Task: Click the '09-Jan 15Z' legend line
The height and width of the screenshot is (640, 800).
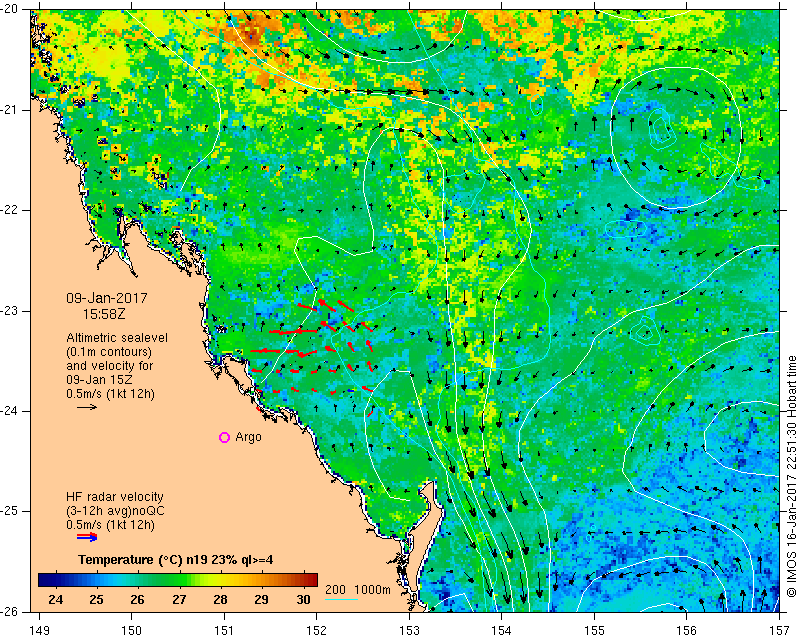Action: pos(99,380)
